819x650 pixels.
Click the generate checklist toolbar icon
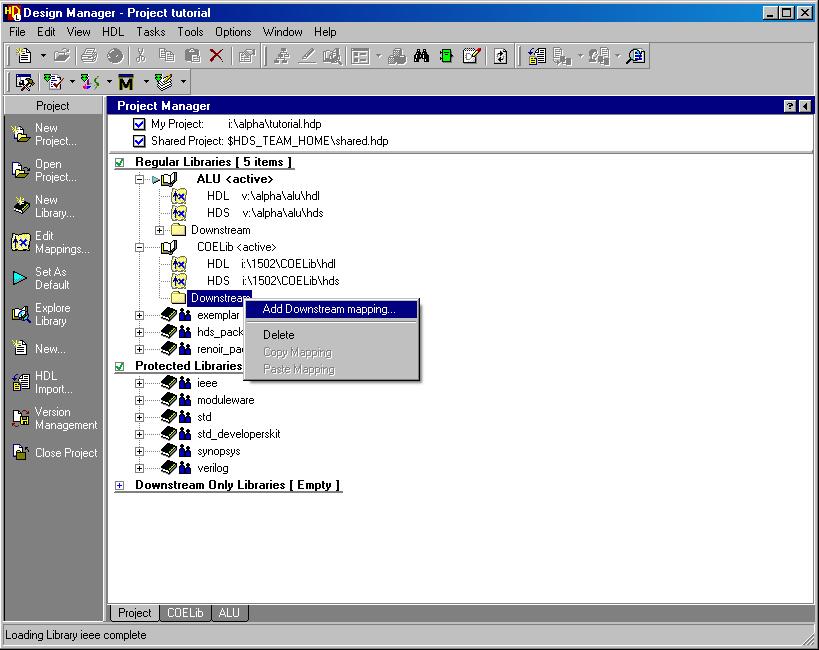(x=53, y=82)
